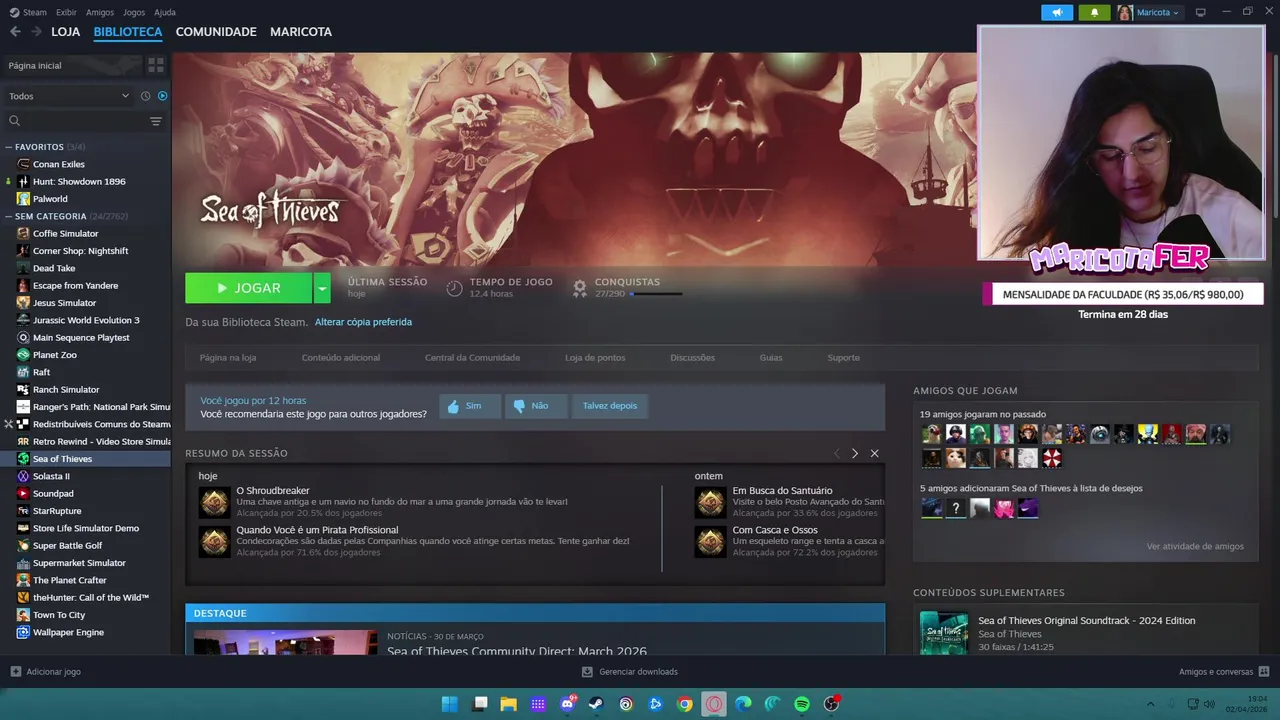Collapse the FAVORITOS category
The height and width of the screenshot is (720, 1280).
tap(9, 147)
